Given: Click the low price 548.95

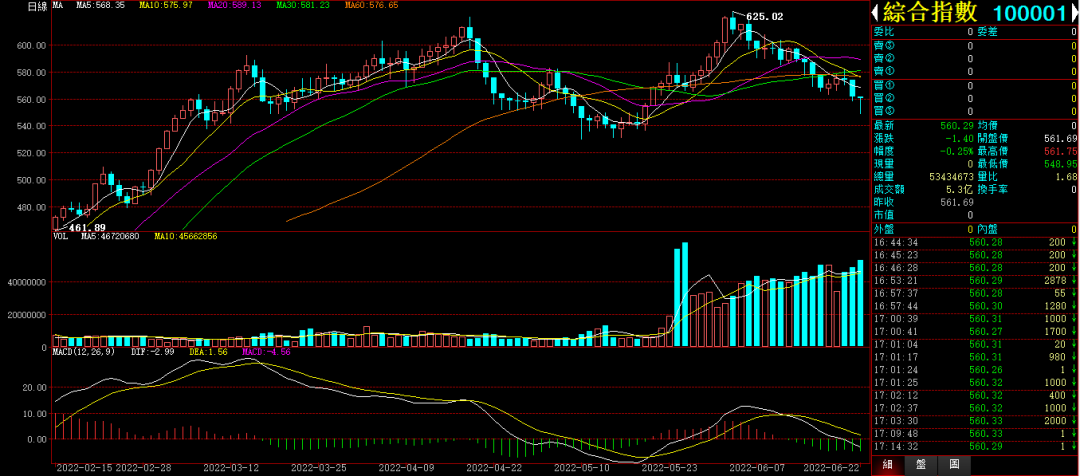Looking at the screenshot, I should (1059, 164).
